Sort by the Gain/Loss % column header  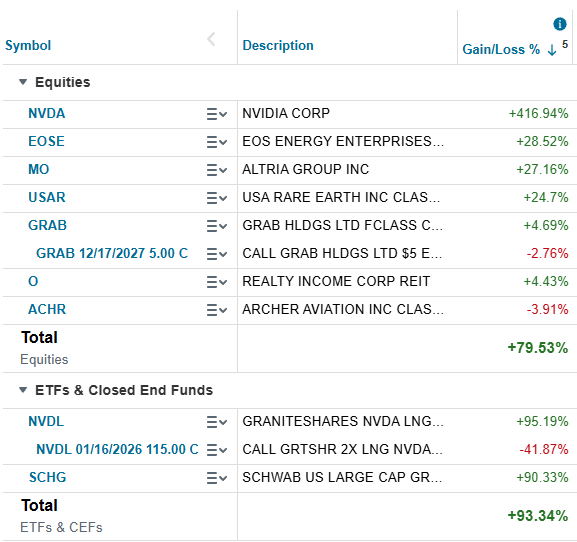[501, 49]
